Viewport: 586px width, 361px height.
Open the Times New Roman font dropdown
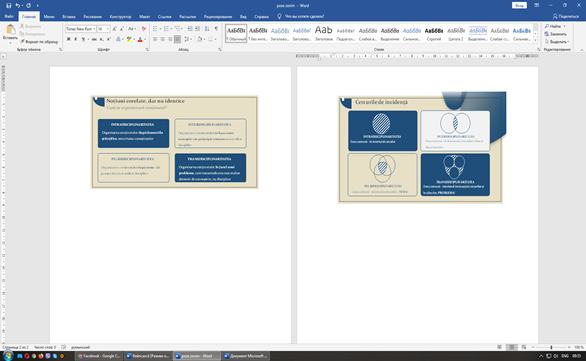(81, 29)
